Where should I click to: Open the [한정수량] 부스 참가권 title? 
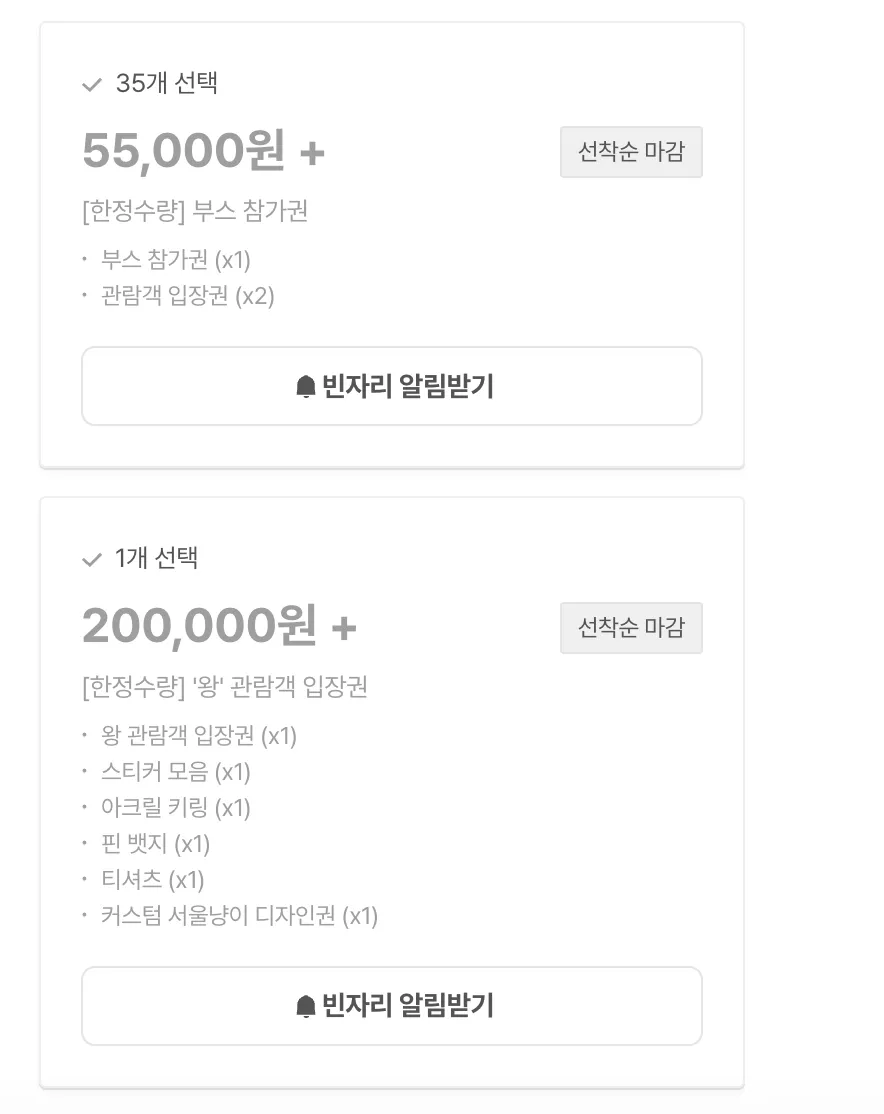click(x=195, y=211)
